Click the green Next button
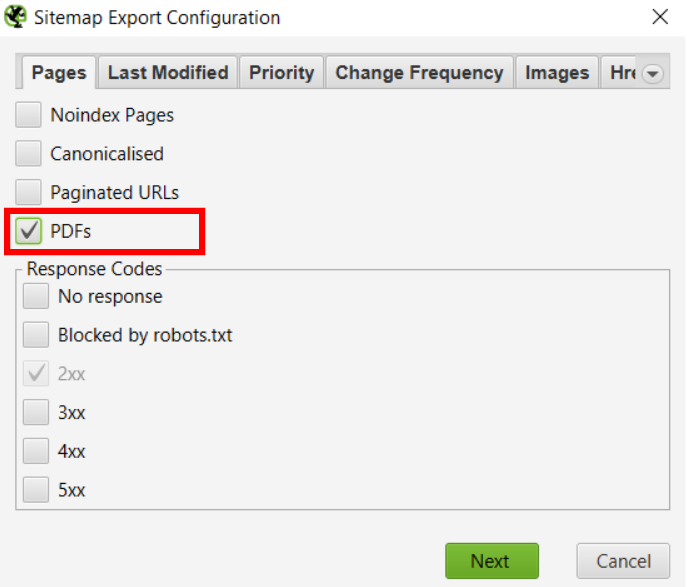The image size is (687, 587). pyautogui.click(x=492, y=561)
